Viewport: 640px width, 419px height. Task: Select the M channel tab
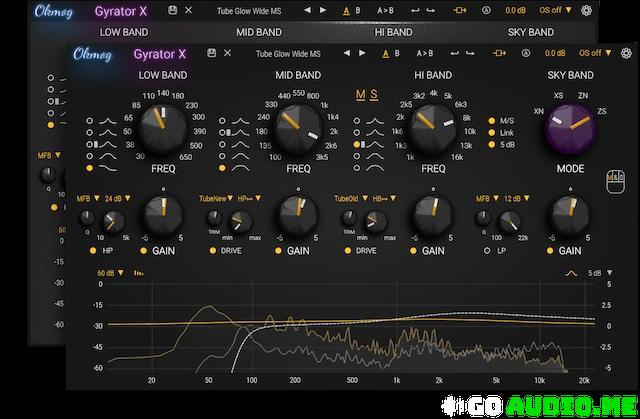click(361, 95)
